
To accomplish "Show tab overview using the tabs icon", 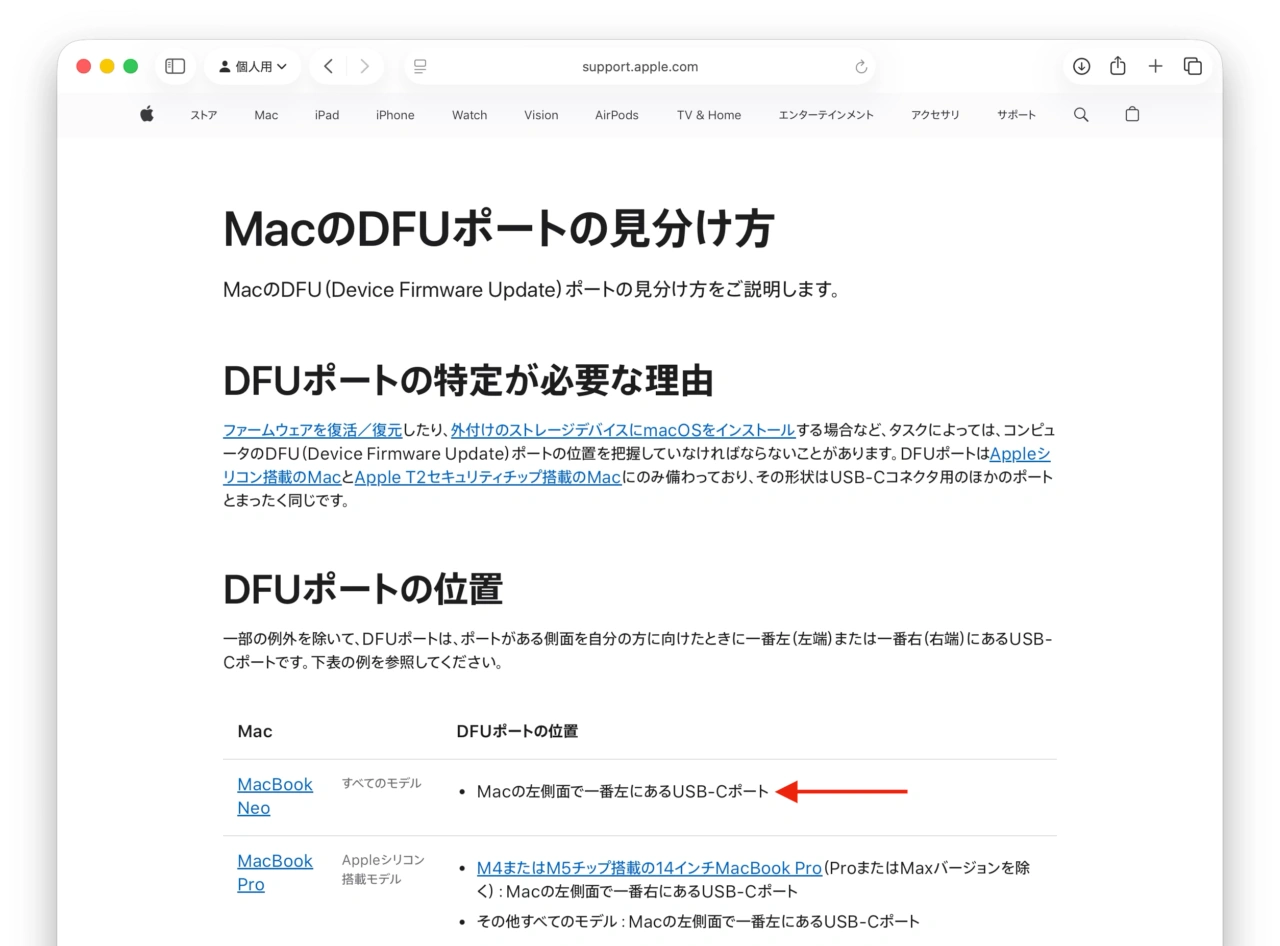I will tap(1193, 66).
